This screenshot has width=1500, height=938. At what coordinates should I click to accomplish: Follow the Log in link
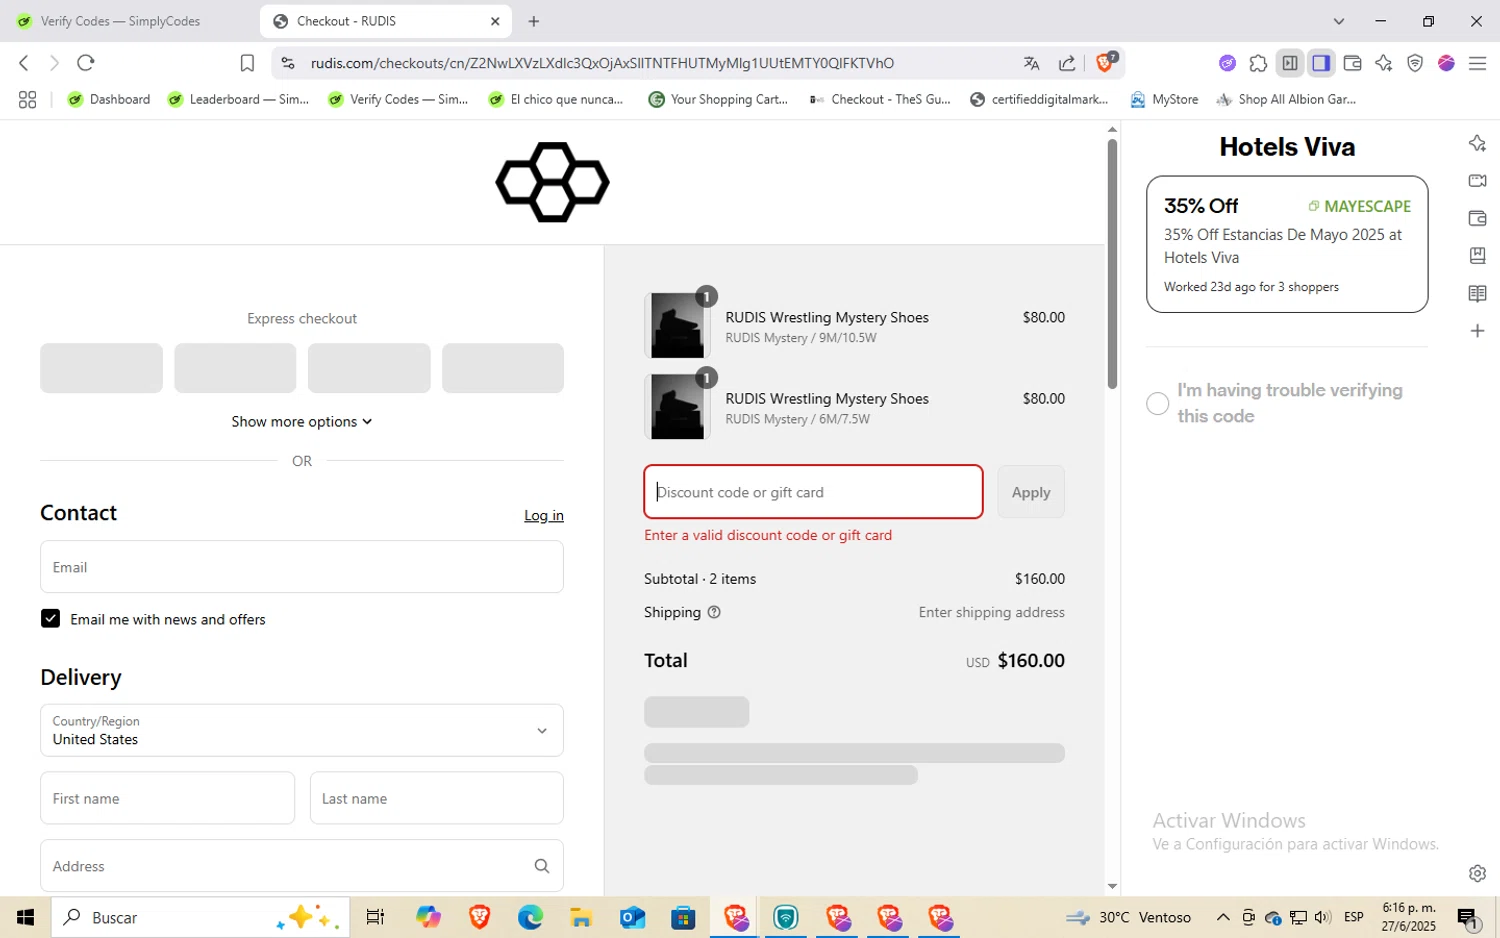pos(544,515)
